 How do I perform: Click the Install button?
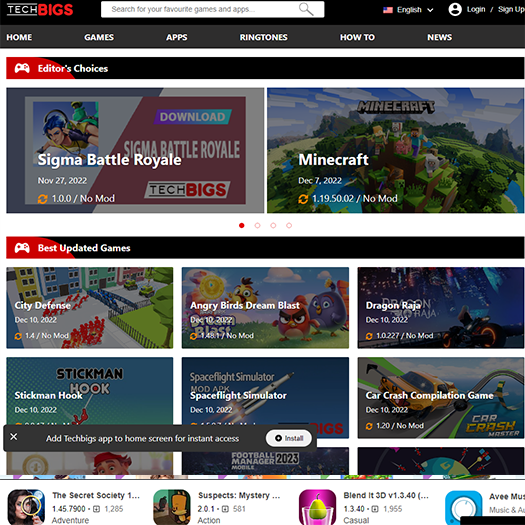289,438
